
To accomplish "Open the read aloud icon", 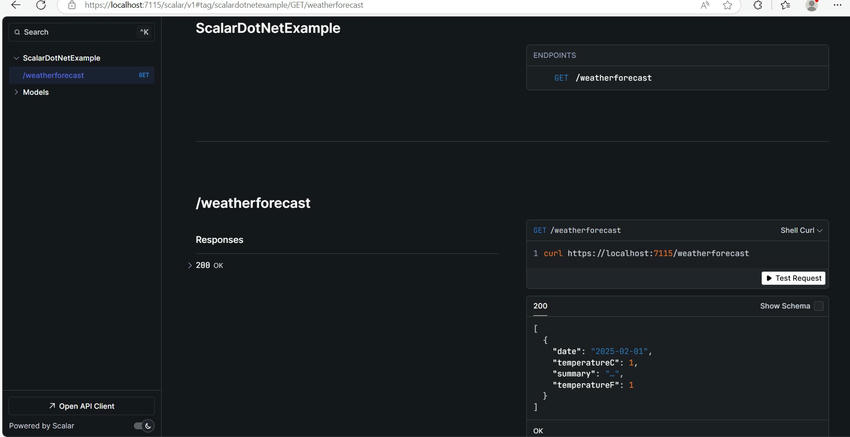I will pos(705,5).
